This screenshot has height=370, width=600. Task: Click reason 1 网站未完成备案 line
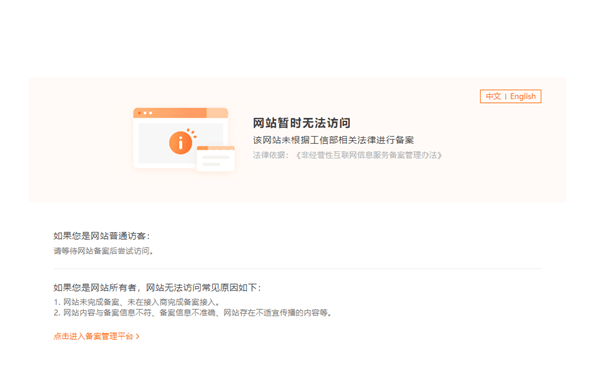(137, 302)
